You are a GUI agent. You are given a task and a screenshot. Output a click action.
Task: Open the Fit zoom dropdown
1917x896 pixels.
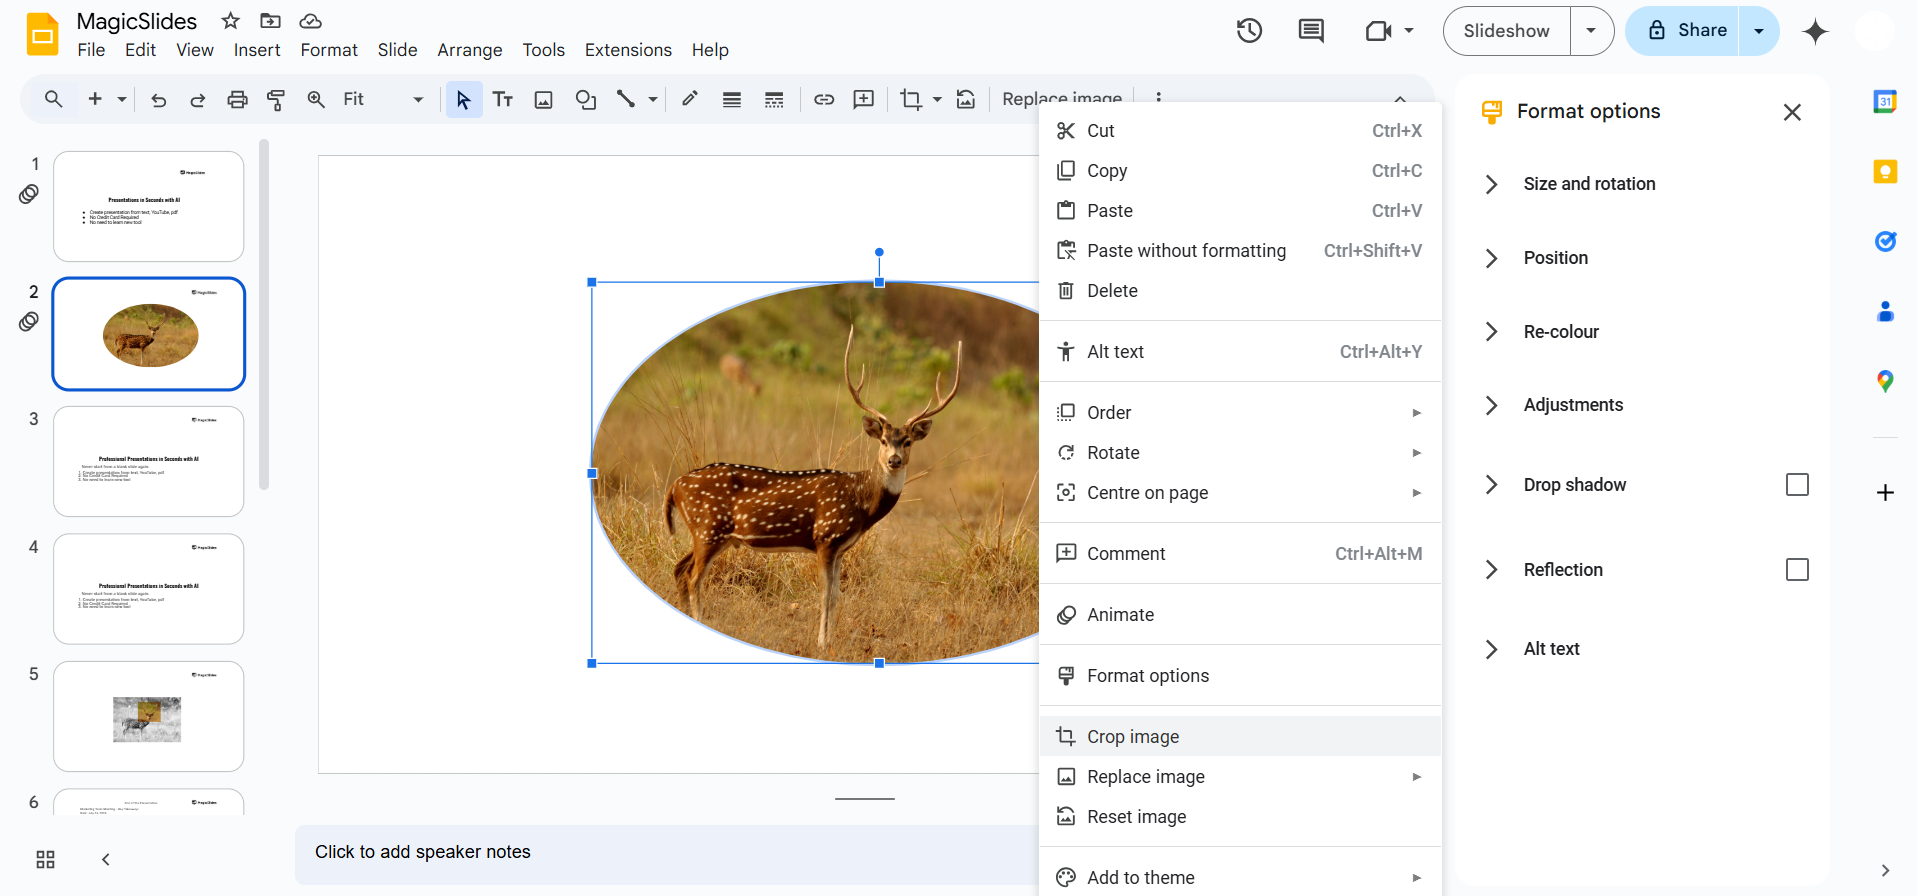(383, 99)
